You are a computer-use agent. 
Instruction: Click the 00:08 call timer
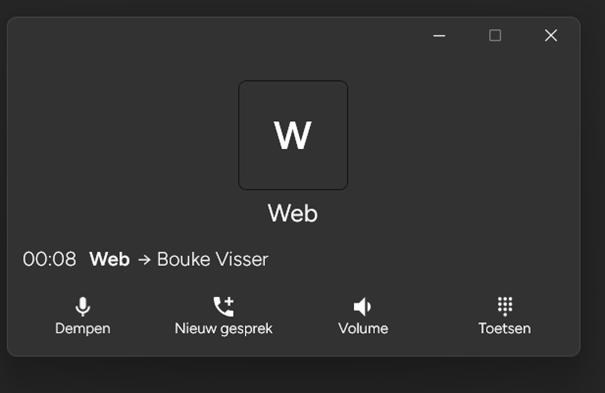[x=49, y=259]
